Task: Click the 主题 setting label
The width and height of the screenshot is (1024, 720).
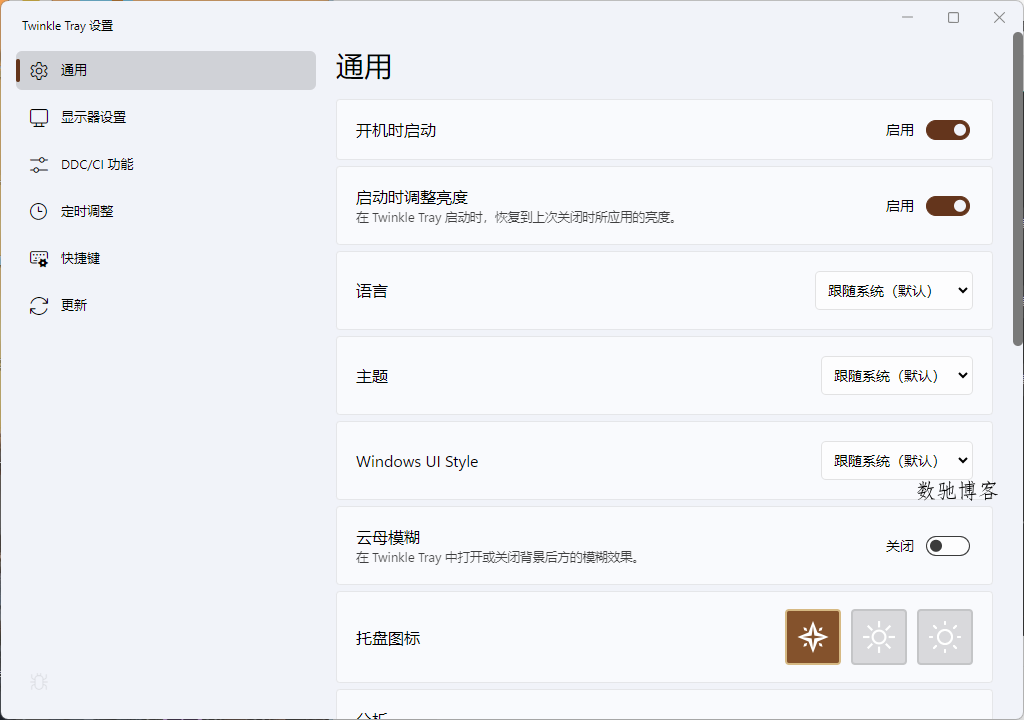Action: tap(372, 376)
